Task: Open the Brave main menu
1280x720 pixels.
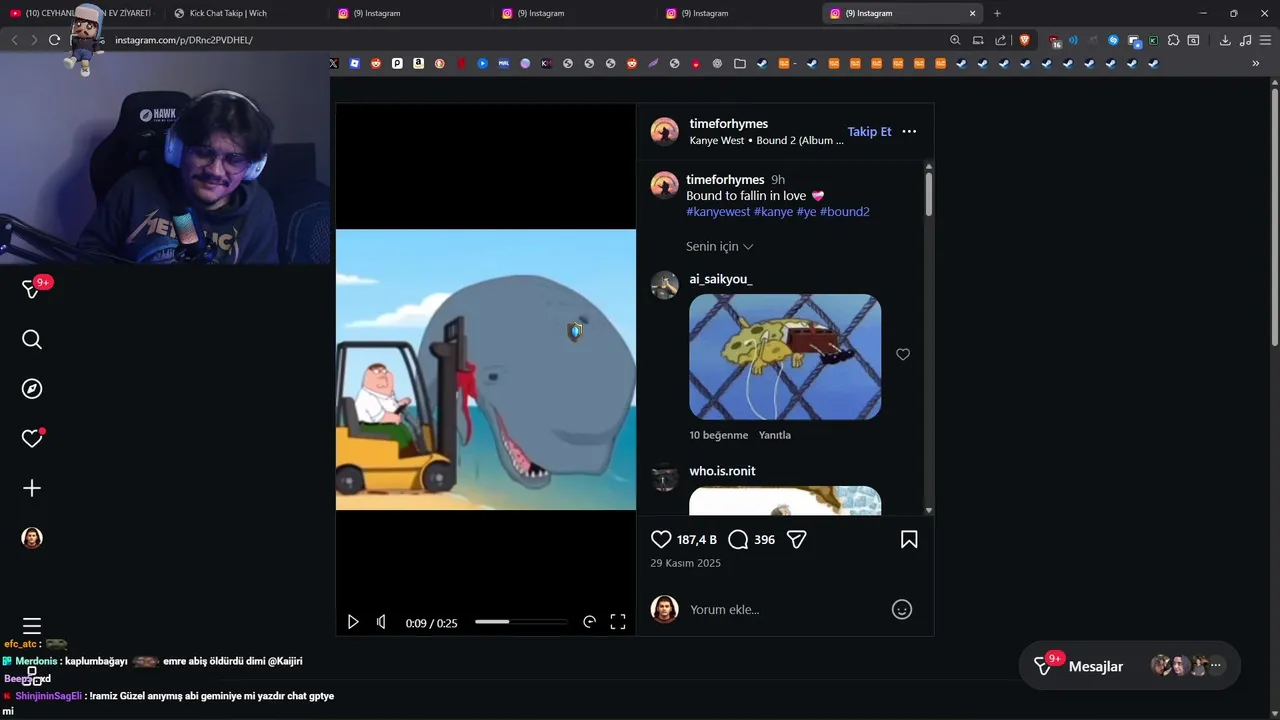Action: [x=1266, y=40]
